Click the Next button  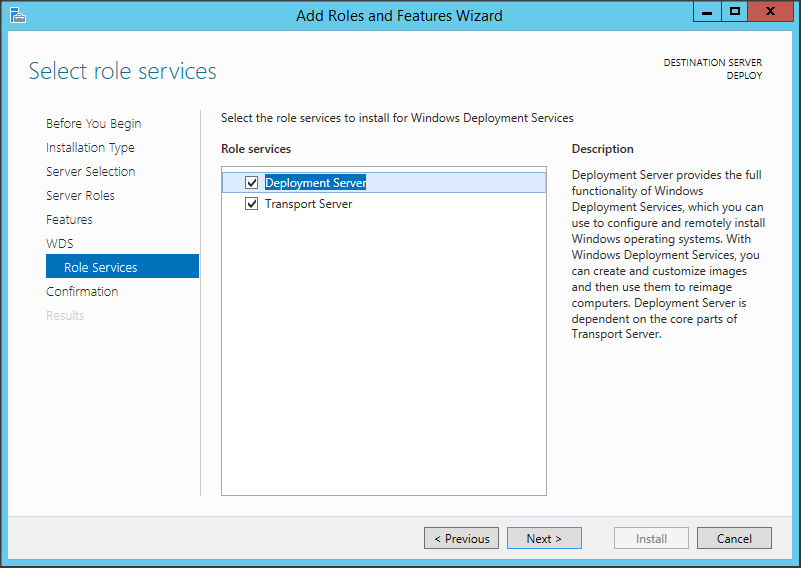coord(544,538)
